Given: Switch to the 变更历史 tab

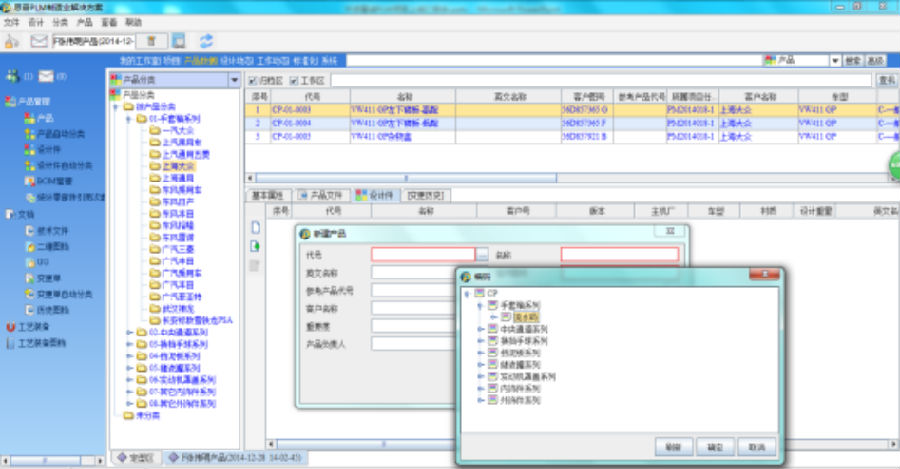Looking at the screenshot, I should coord(425,195).
